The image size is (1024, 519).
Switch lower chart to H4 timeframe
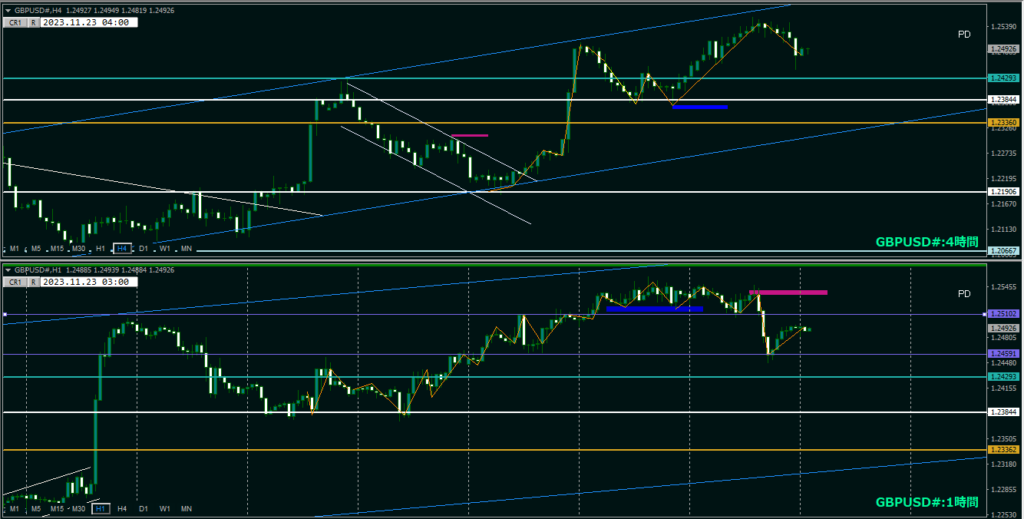coord(121,509)
